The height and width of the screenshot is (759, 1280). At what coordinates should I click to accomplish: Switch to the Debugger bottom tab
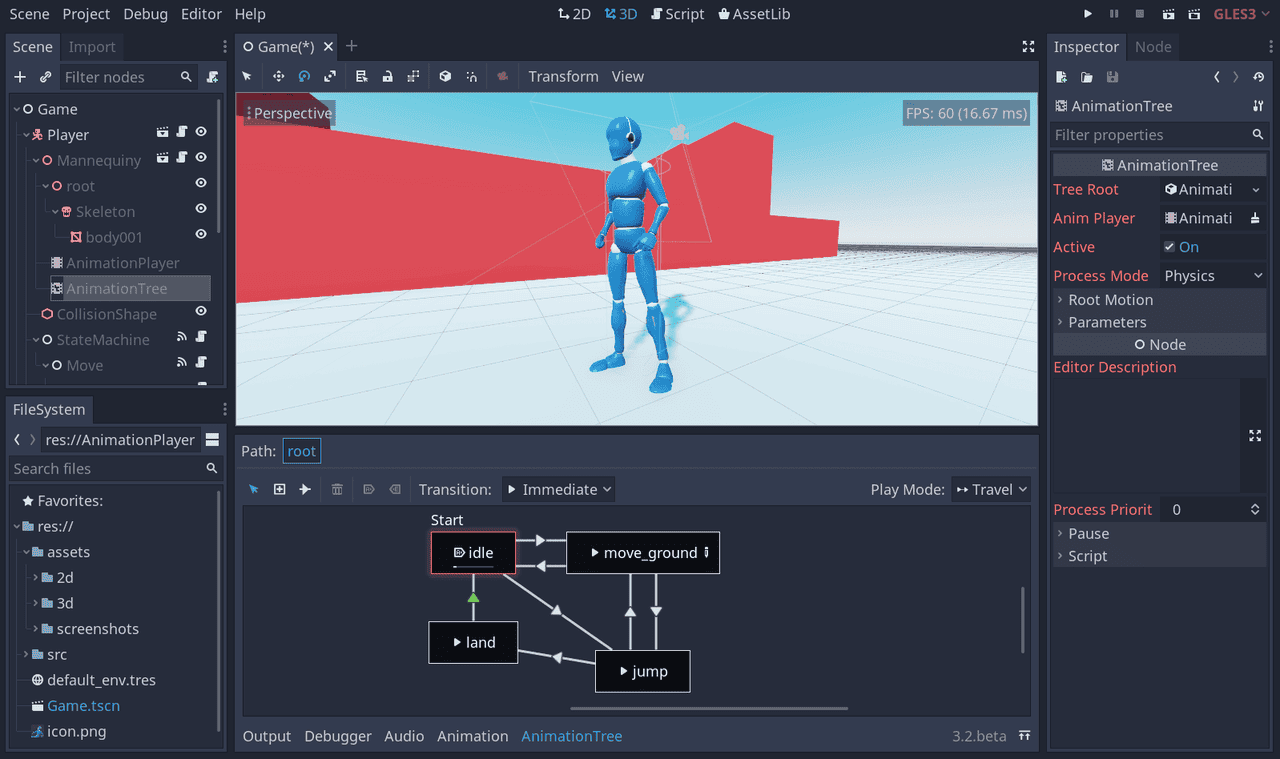338,736
